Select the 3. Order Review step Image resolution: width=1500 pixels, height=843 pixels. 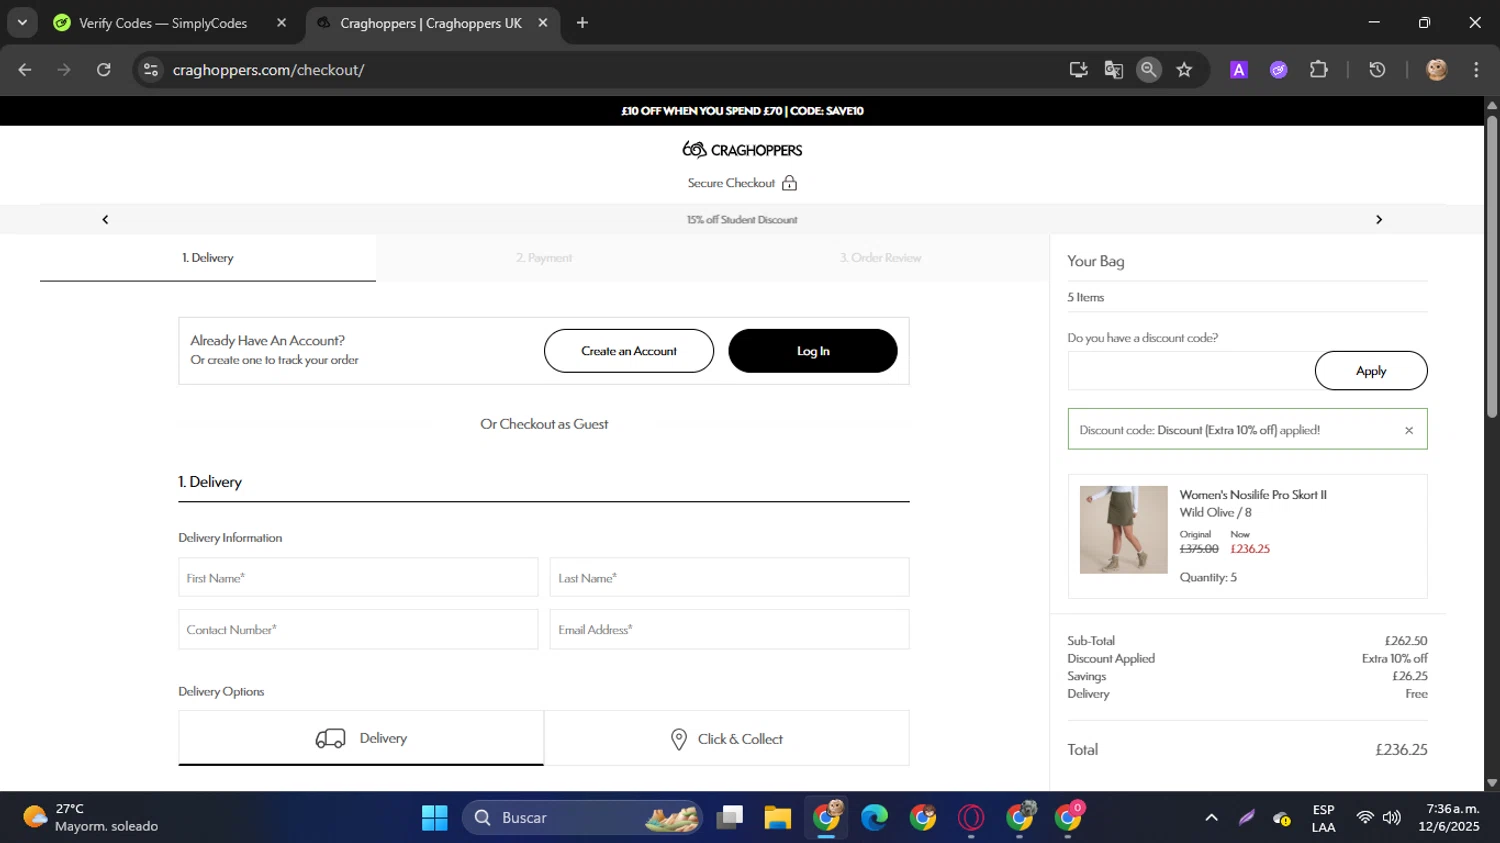(x=880, y=258)
